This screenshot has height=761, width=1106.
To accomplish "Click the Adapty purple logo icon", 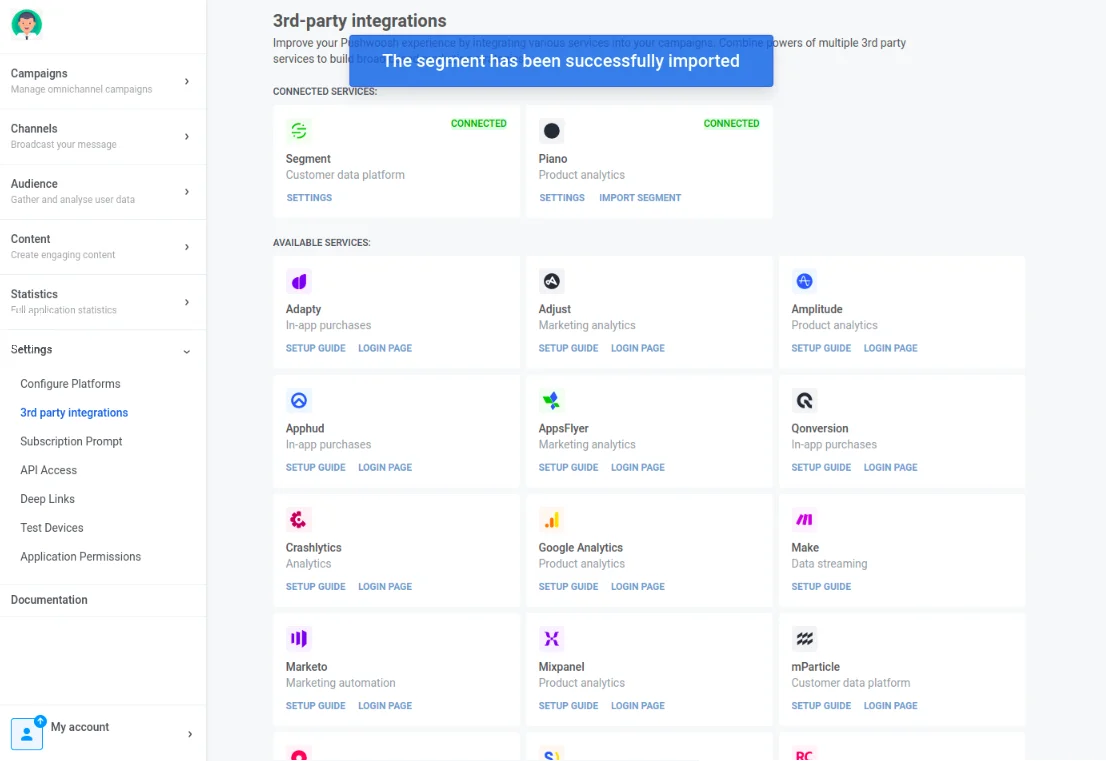I will coord(298,281).
